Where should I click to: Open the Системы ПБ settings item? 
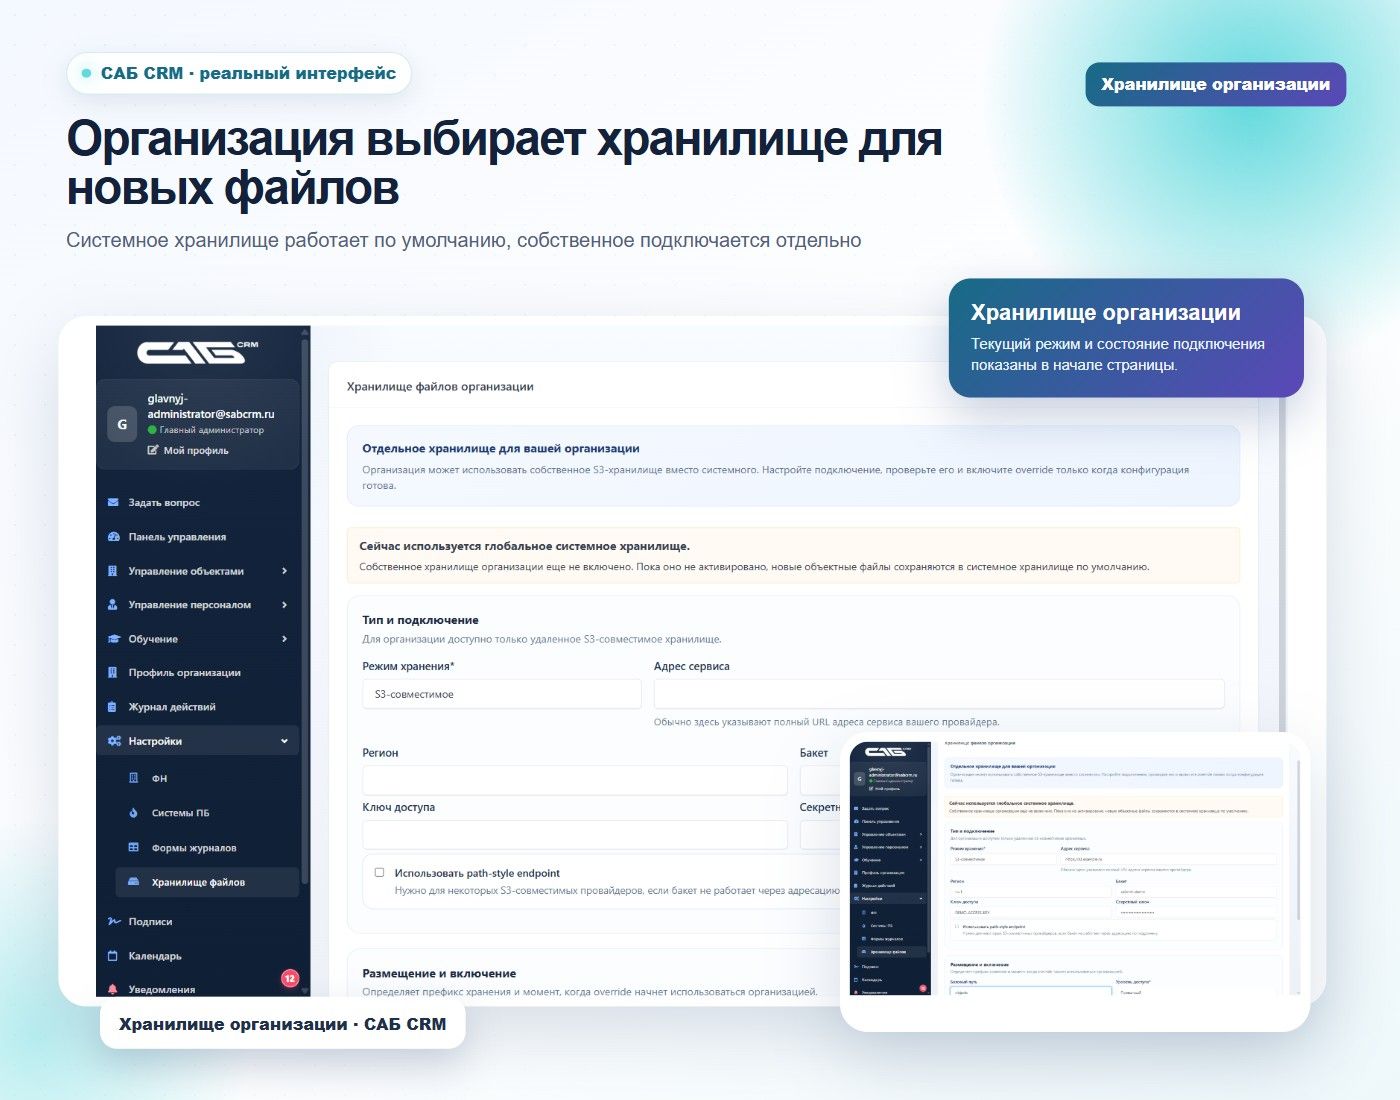[x=208, y=813]
